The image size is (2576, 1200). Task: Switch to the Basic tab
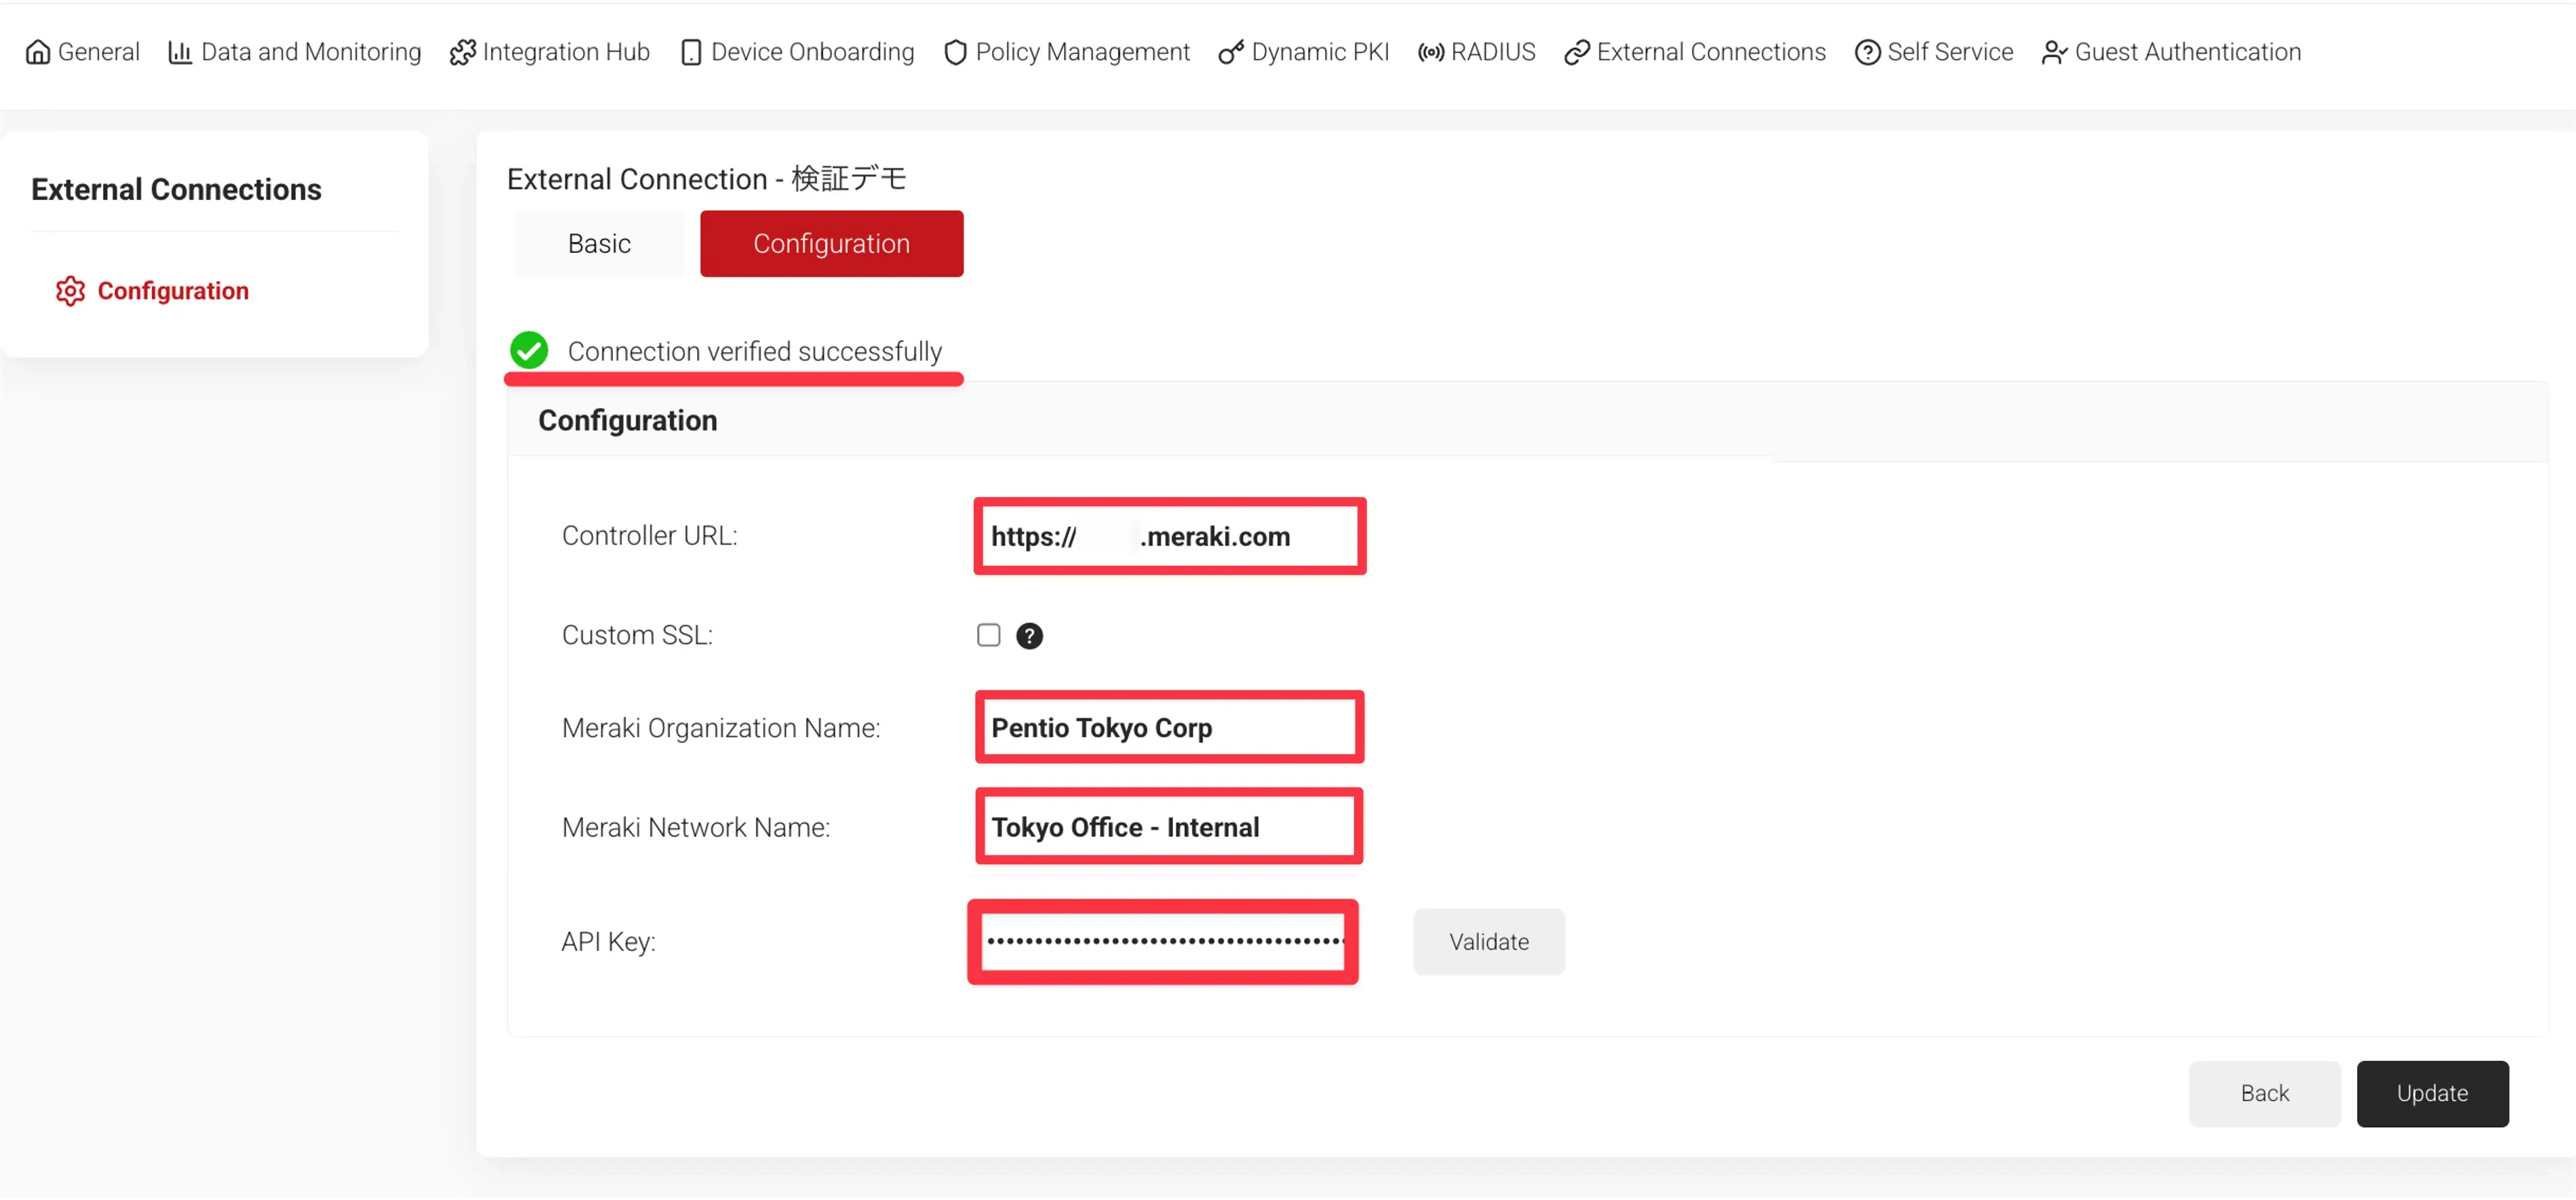click(598, 244)
